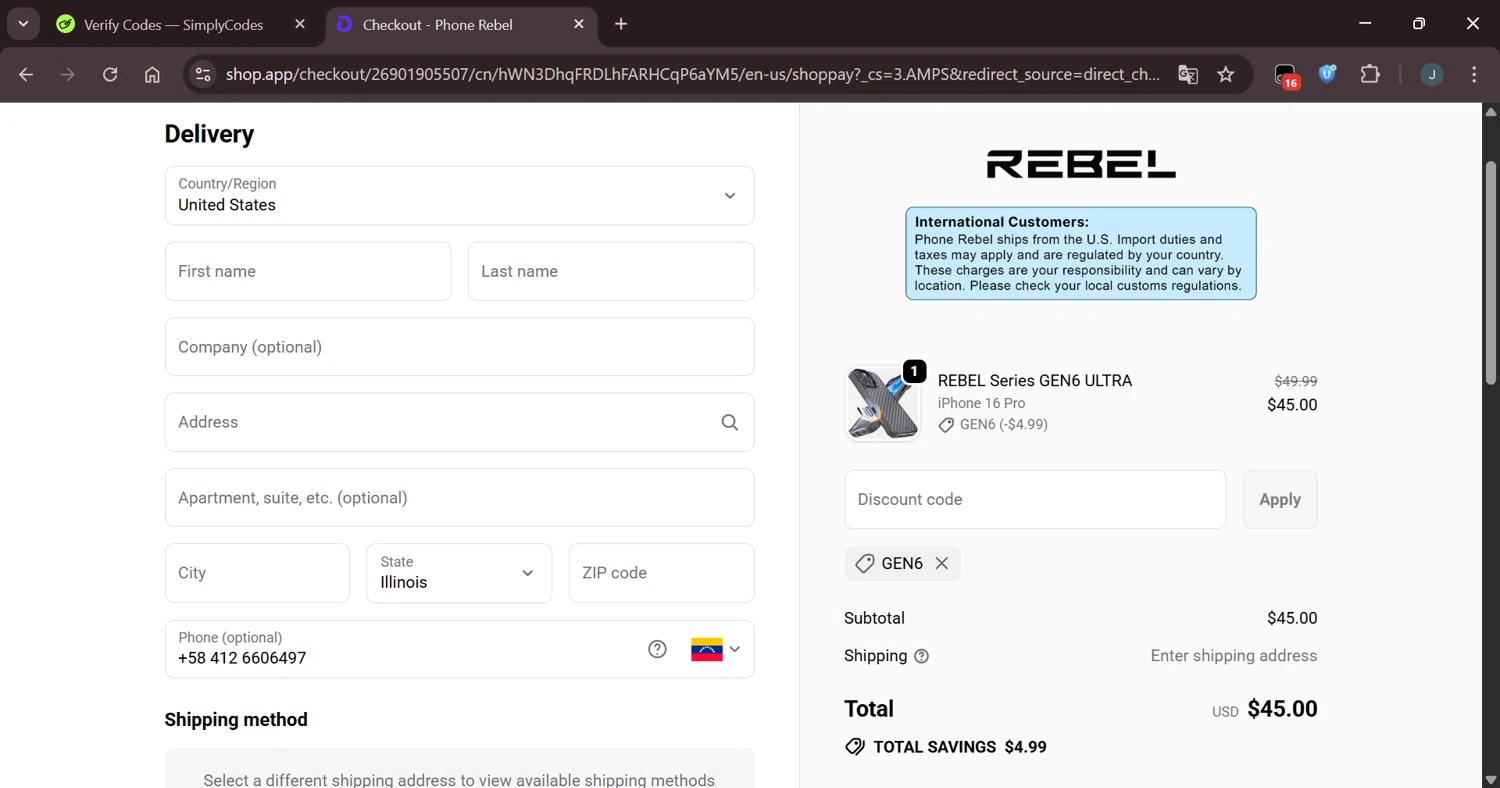Open the tab search dropdown arrow
Viewport: 1500px width, 788px height.
[x=23, y=24]
